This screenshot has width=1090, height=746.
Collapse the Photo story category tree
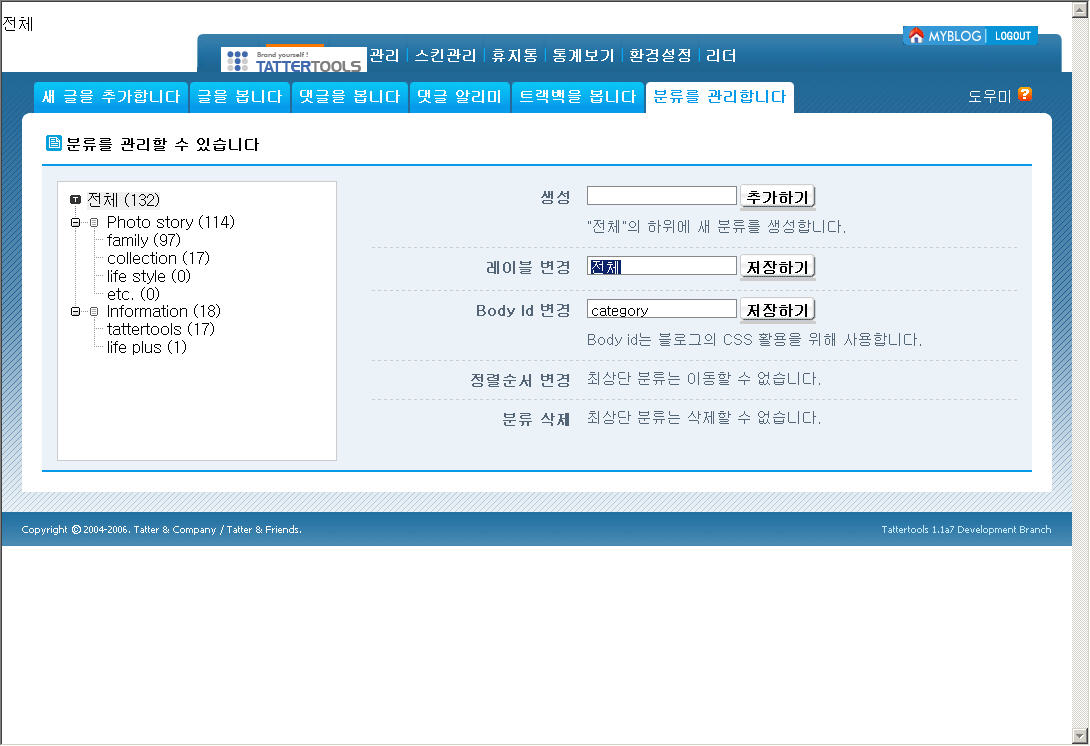coord(76,223)
